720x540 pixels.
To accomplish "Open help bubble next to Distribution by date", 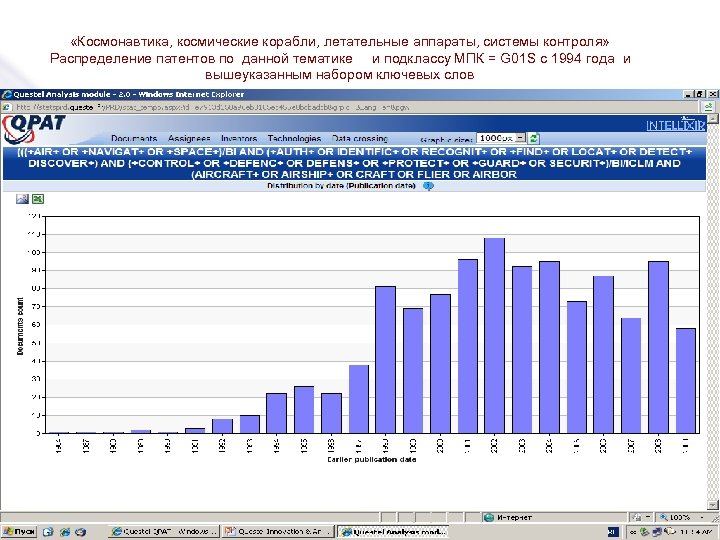I will [x=428, y=186].
